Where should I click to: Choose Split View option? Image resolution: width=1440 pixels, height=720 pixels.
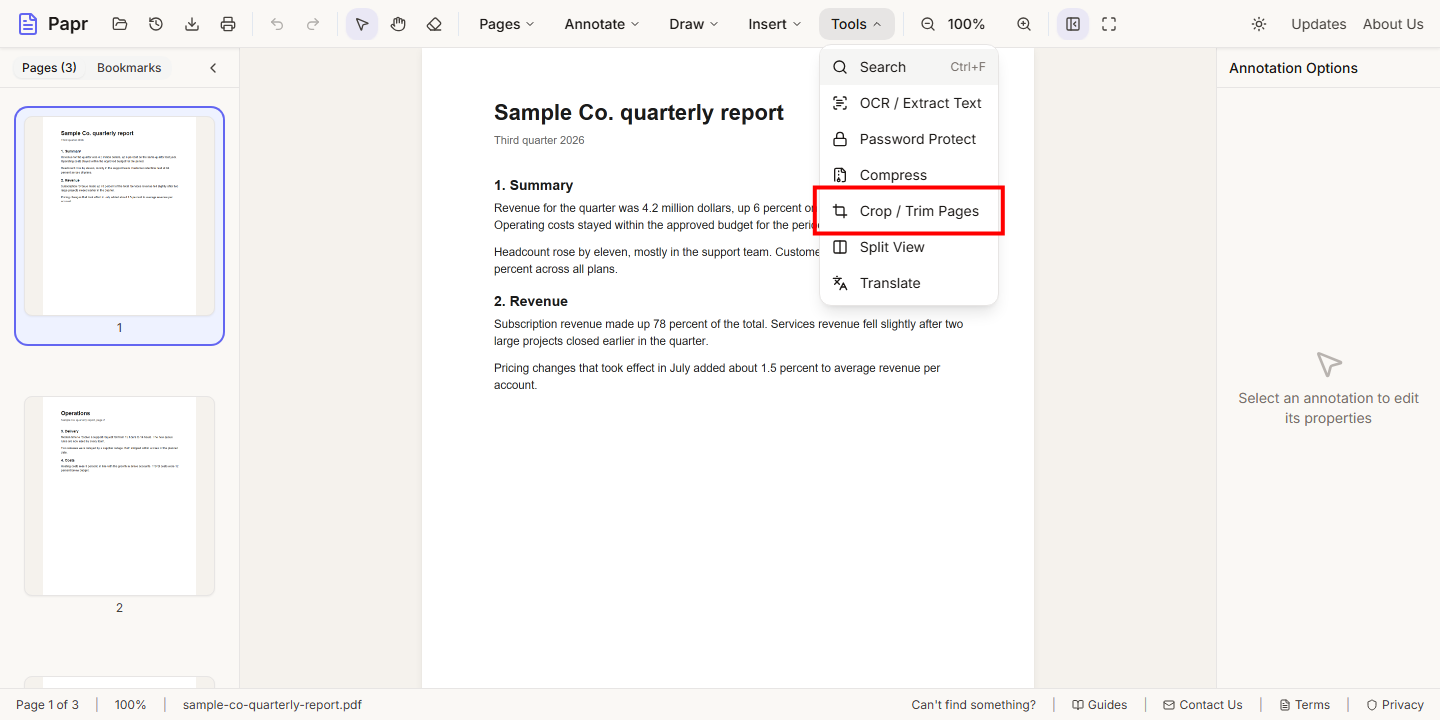pyautogui.click(x=909, y=247)
